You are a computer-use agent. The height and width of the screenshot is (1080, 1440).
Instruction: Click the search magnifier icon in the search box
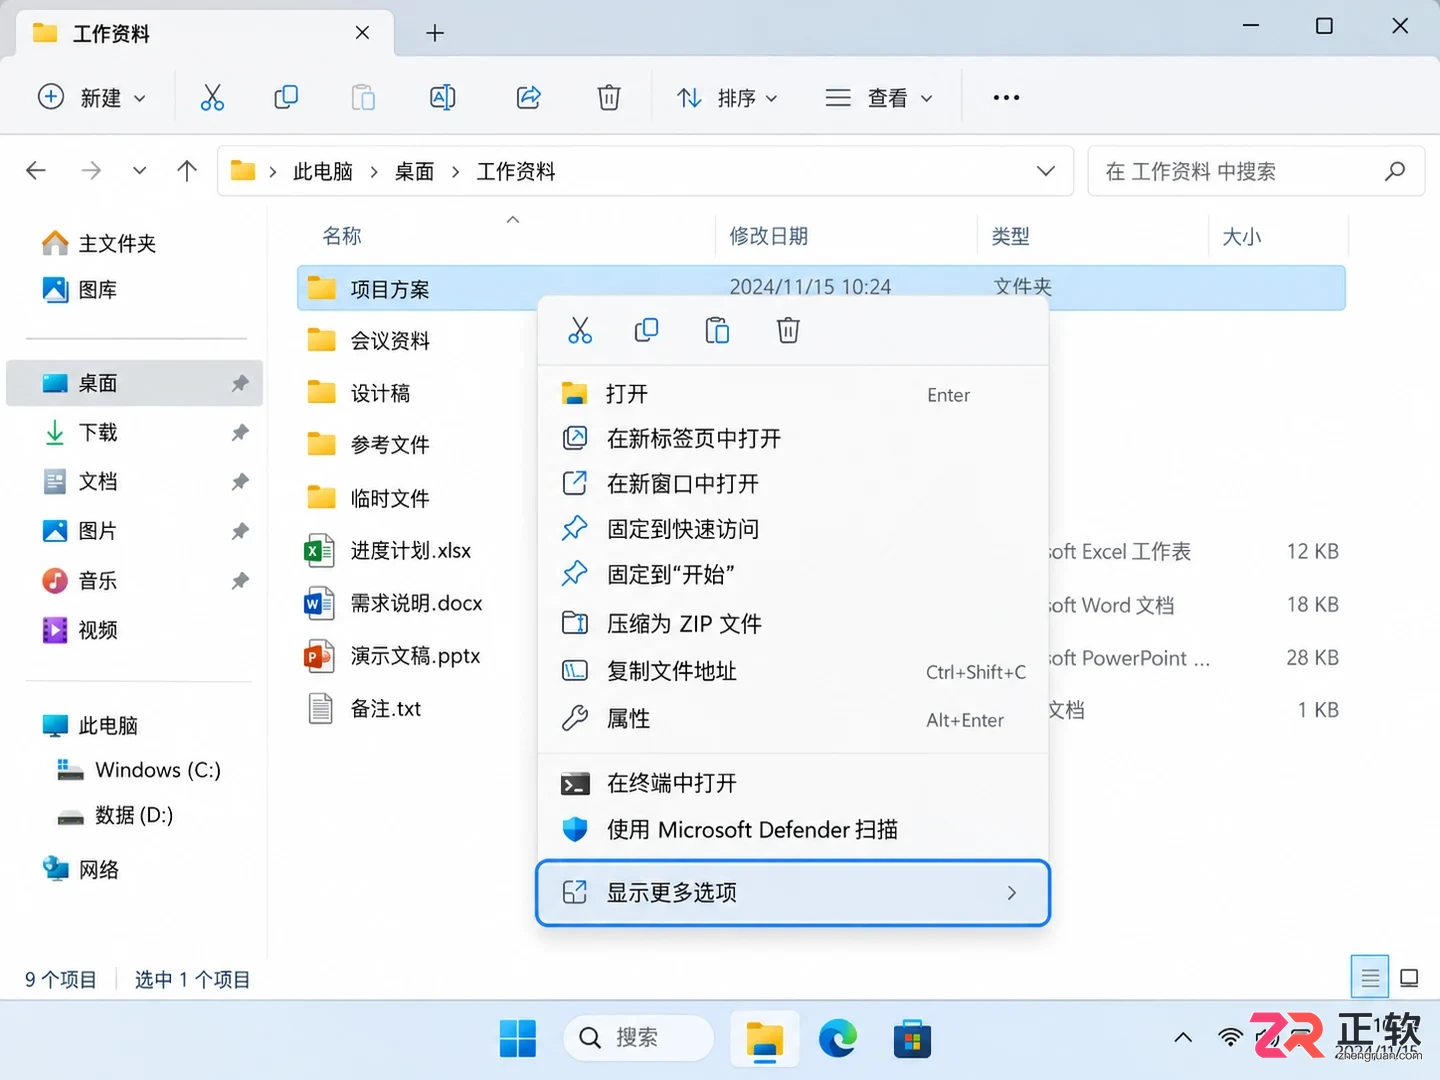[1395, 171]
